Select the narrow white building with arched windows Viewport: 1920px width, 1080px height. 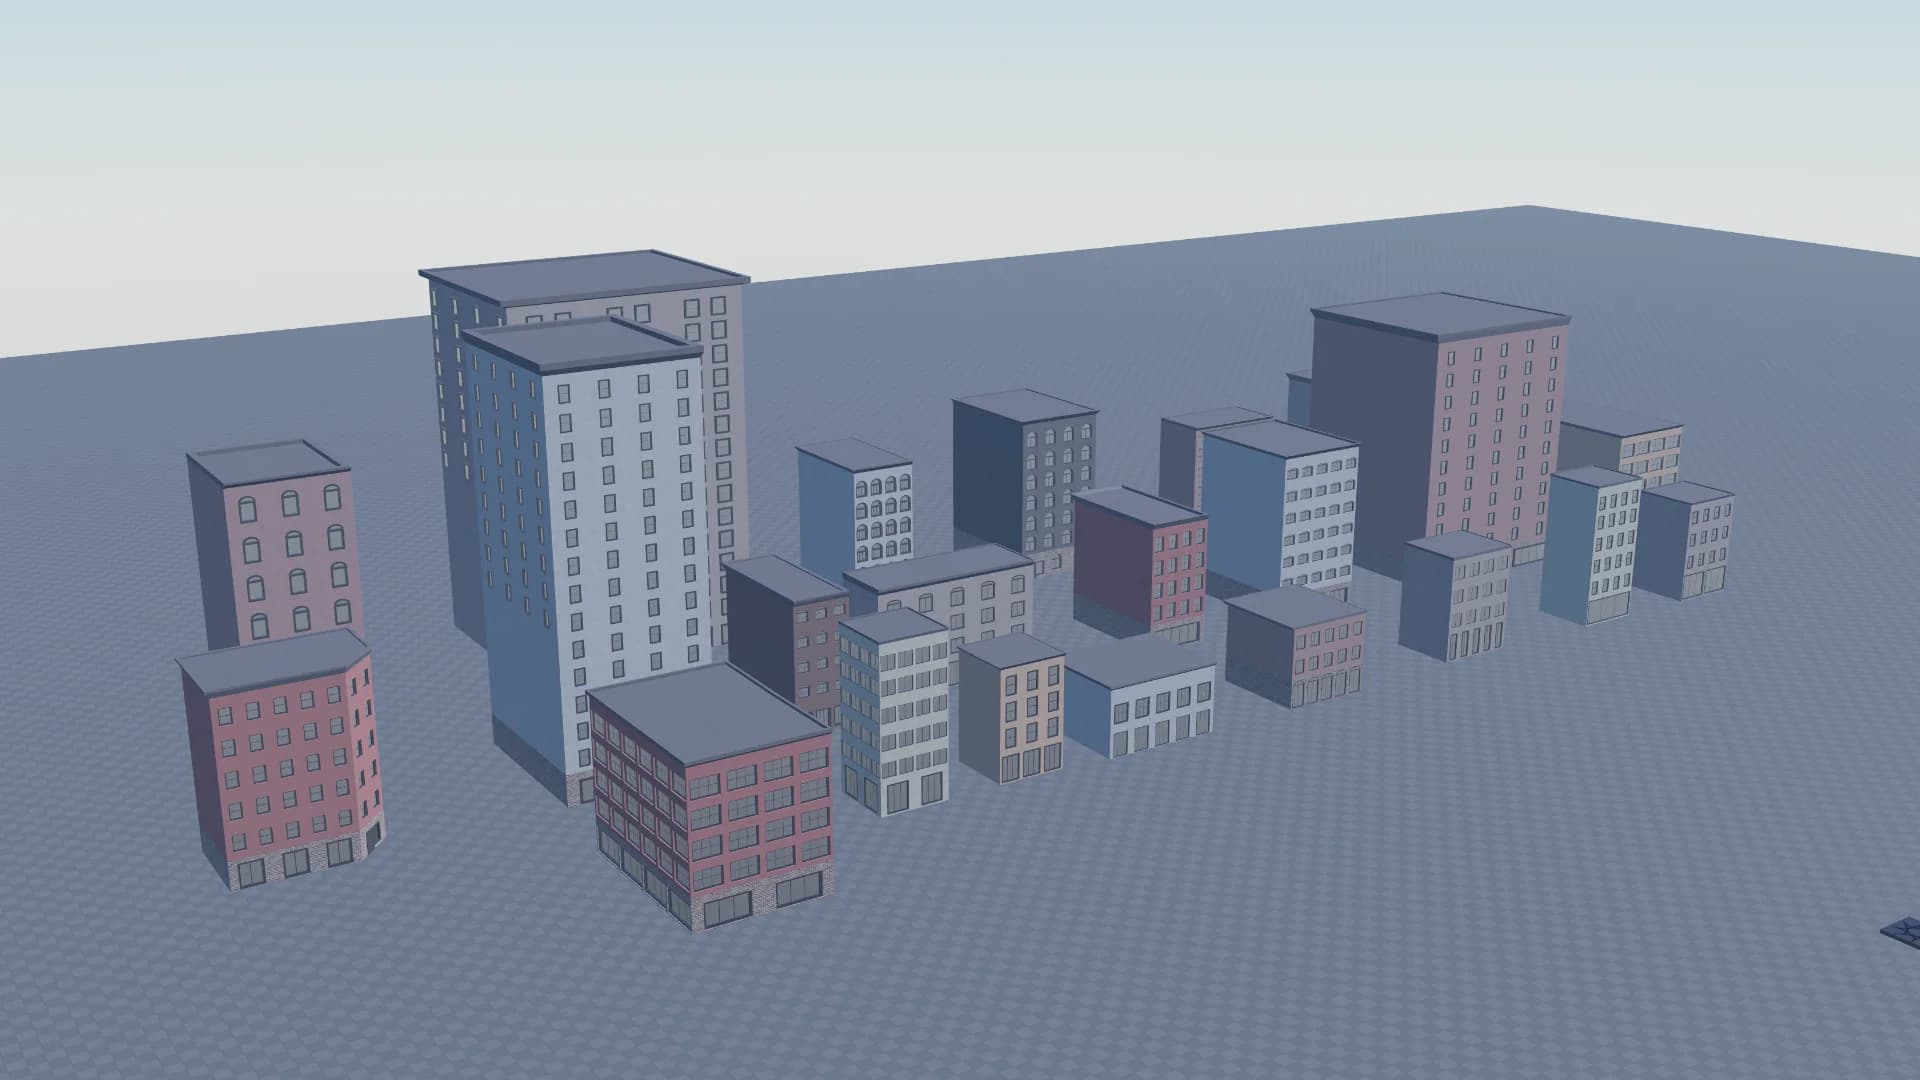pos(856,505)
